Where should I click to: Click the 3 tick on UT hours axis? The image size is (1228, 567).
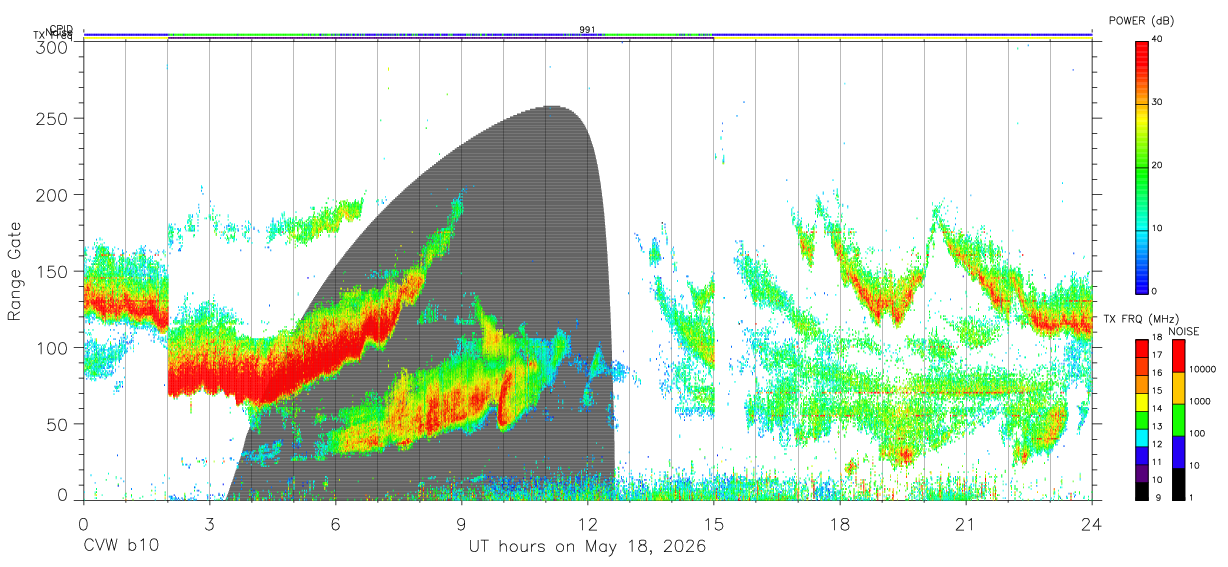[209, 523]
